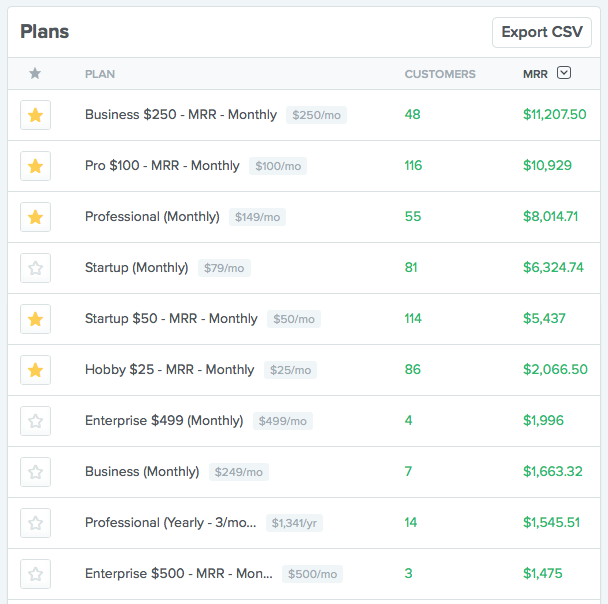This screenshot has height=604, width=608.
Task: Open the Business $250 - MRR - Monthly plan
Action: click(180, 115)
